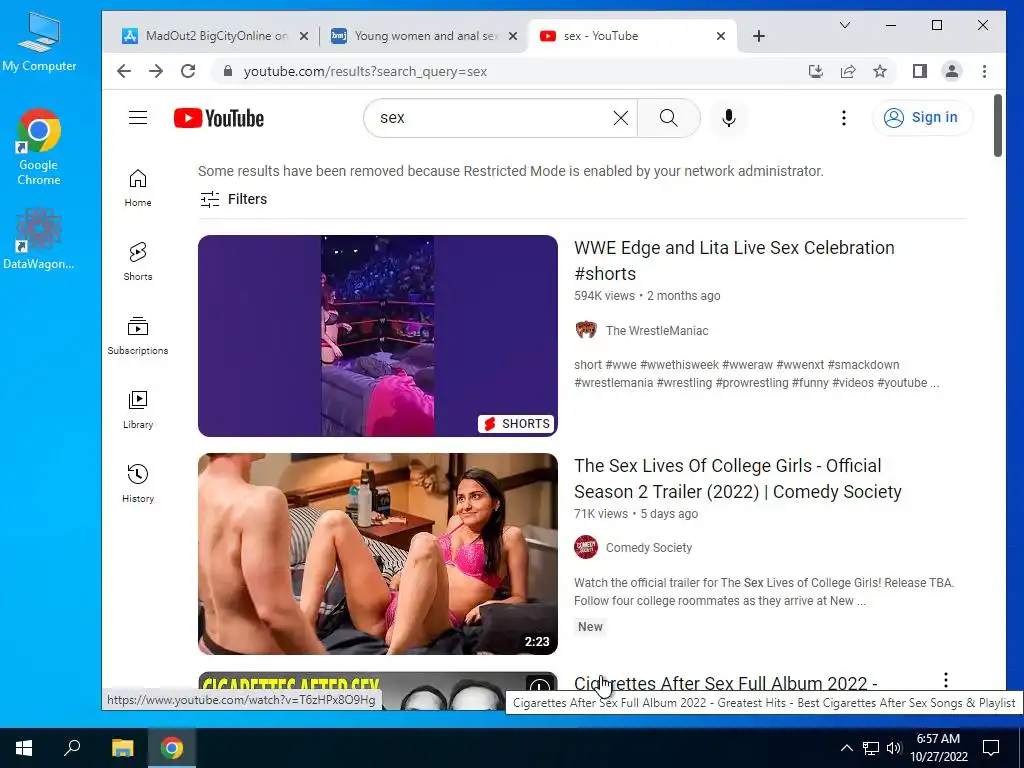Click the page vertical scrollbar thumb

[997, 126]
